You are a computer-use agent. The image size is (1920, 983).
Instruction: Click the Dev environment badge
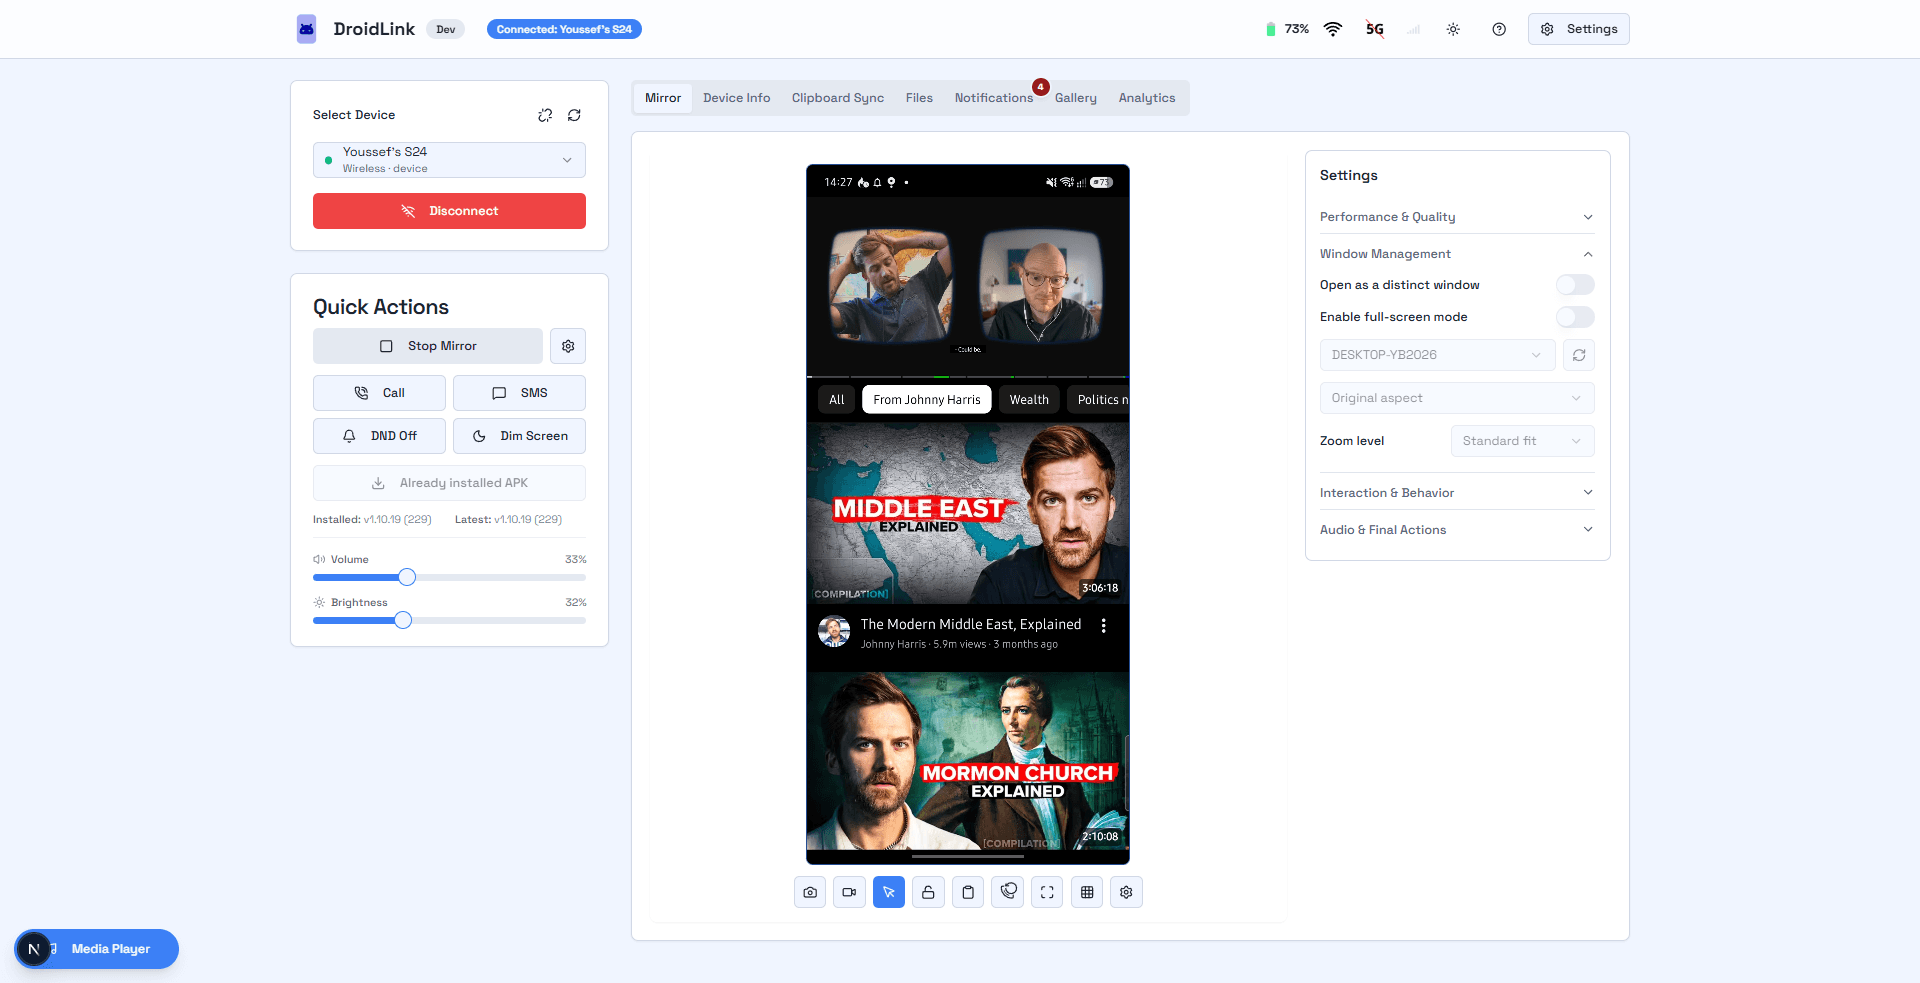[x=445, y=29]
